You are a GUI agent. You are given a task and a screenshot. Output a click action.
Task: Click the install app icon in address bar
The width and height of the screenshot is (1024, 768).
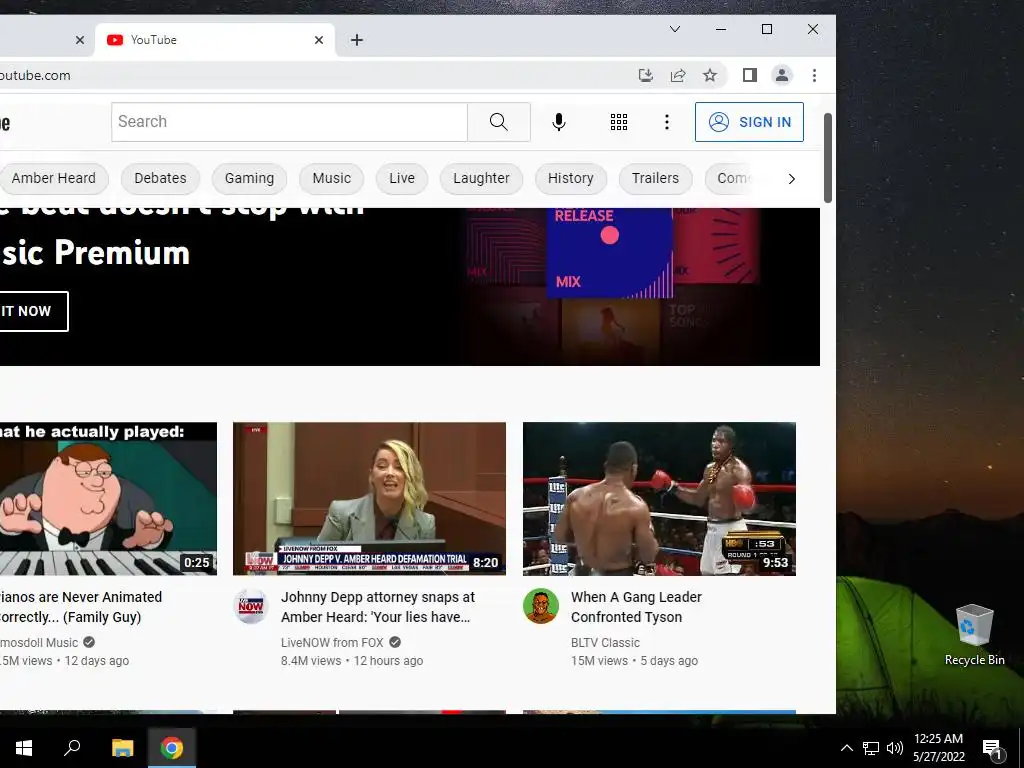[645, 75]
